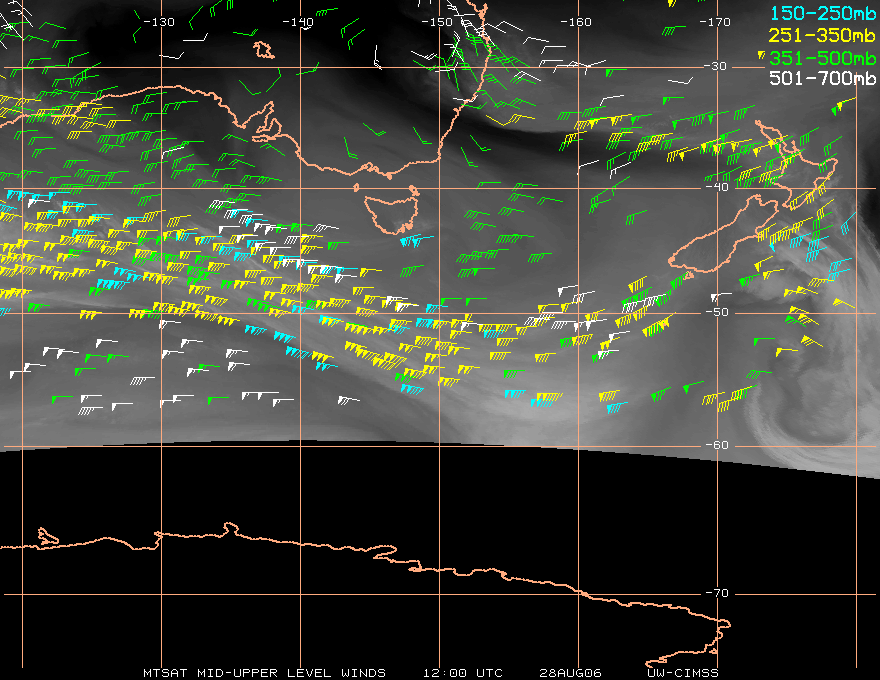
Task: Click the 28AUG06 date label
Action: tap(570, 673)
